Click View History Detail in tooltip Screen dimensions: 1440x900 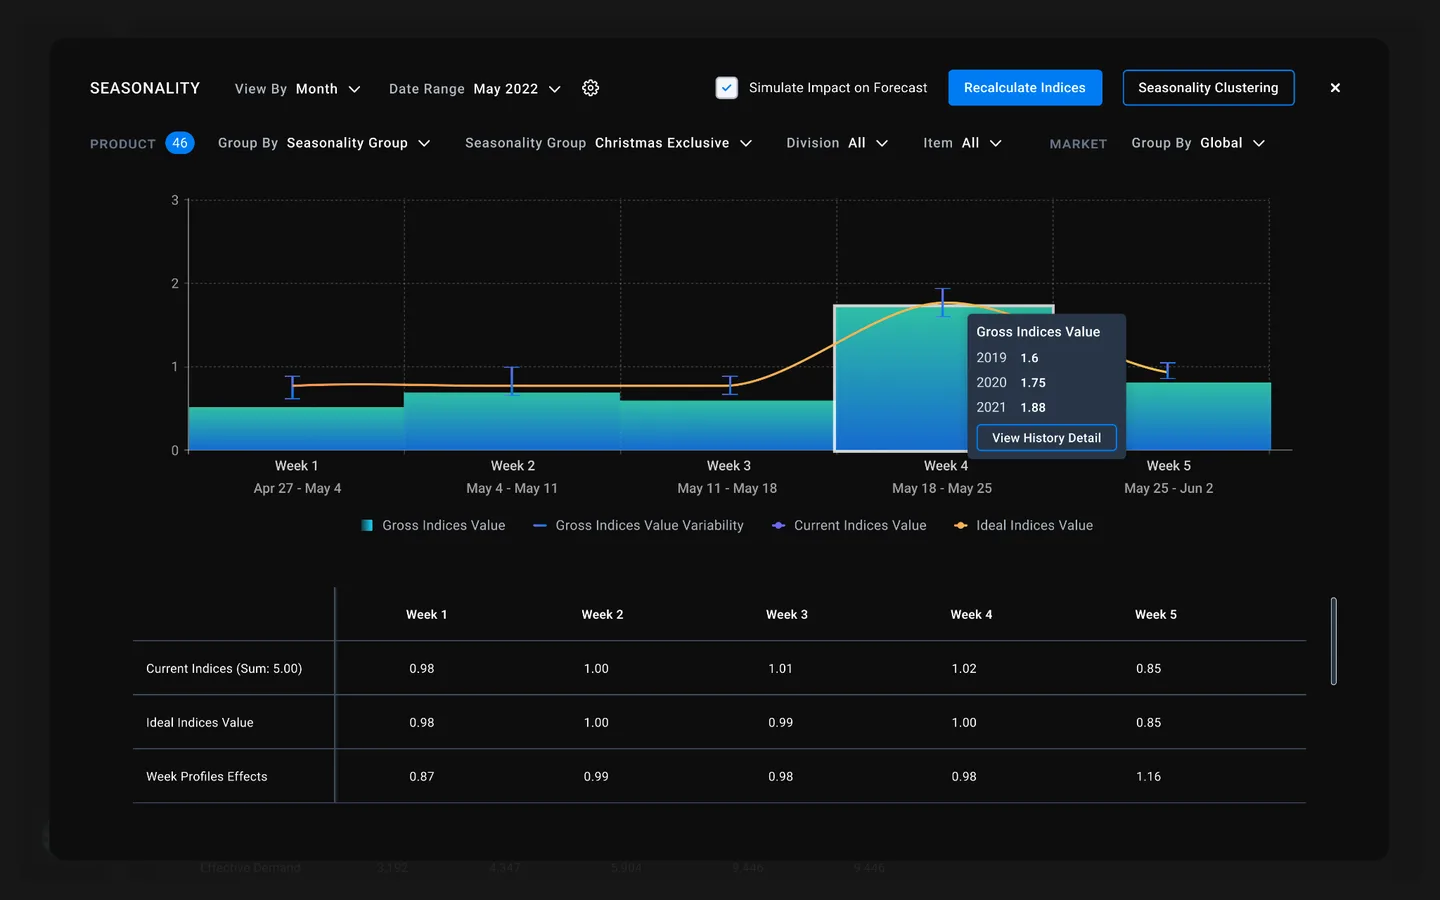[x=1046, y=438]
